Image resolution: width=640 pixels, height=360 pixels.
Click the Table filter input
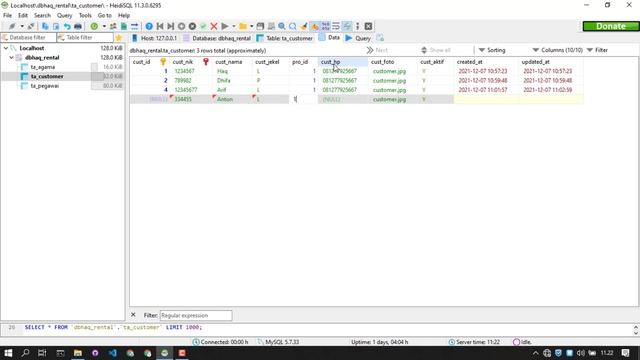tap(85, 38)
